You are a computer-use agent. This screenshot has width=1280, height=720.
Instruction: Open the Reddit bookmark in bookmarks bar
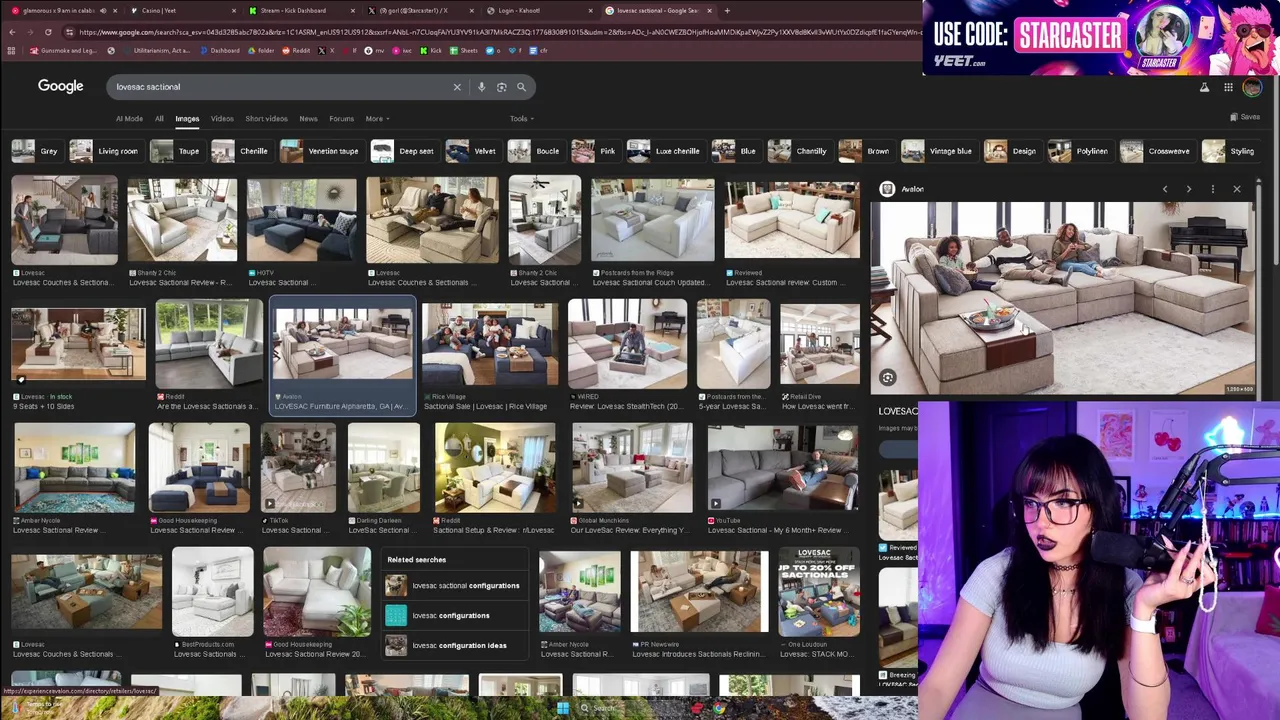click(x=297, y=51)
